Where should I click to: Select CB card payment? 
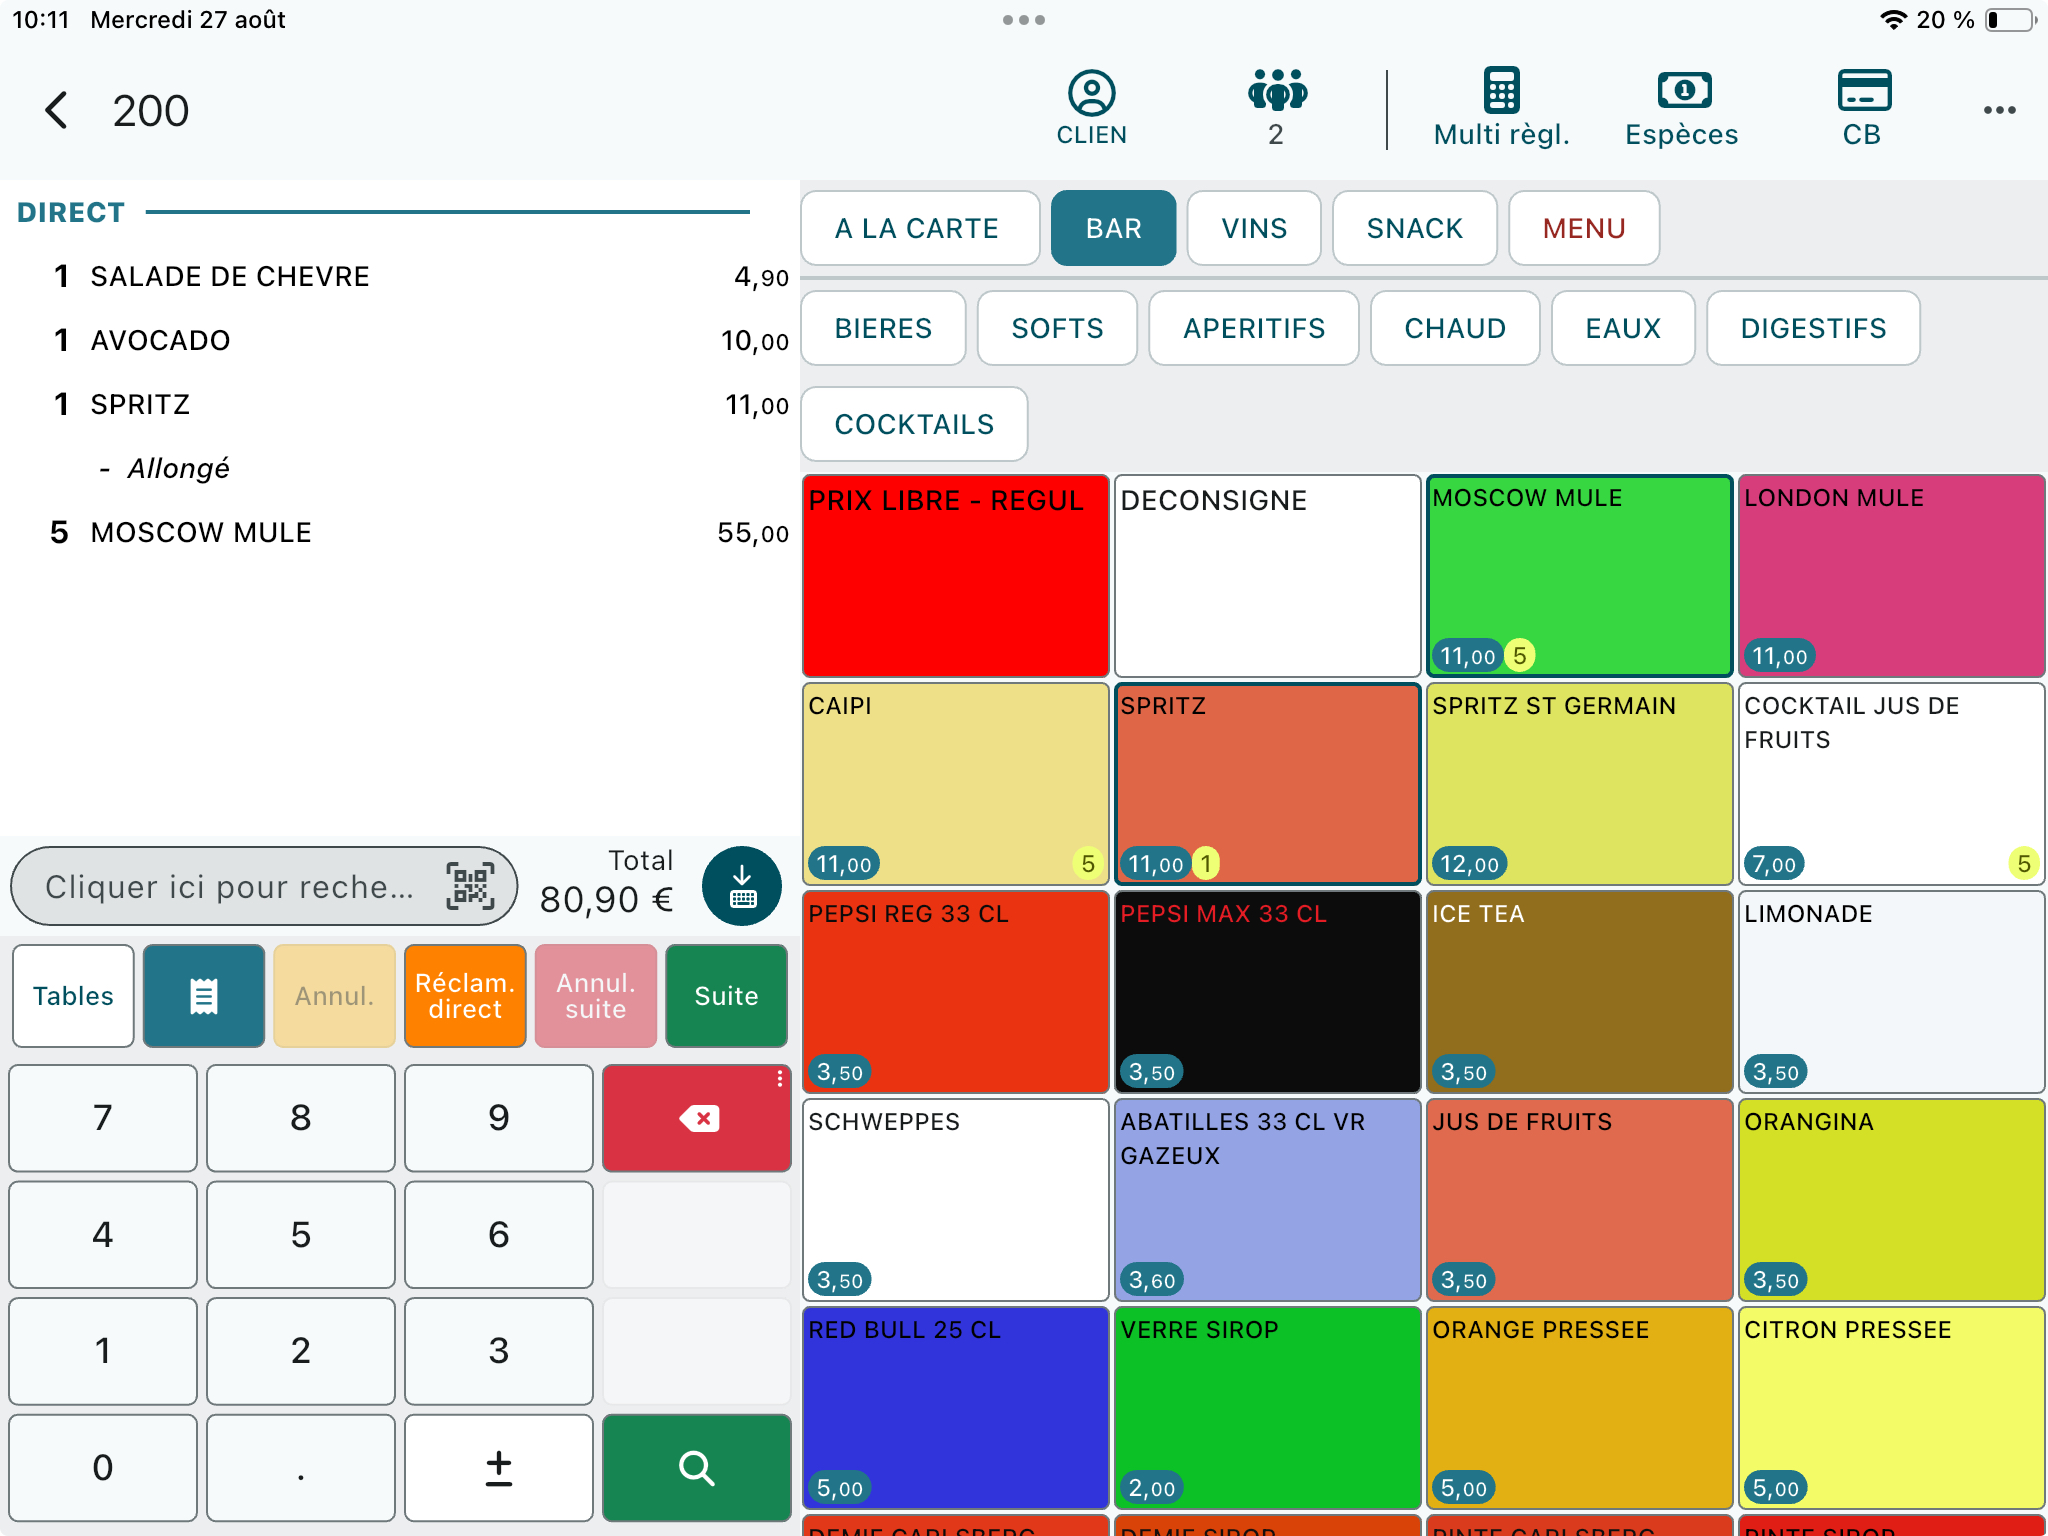click(x=1863, y=108)
